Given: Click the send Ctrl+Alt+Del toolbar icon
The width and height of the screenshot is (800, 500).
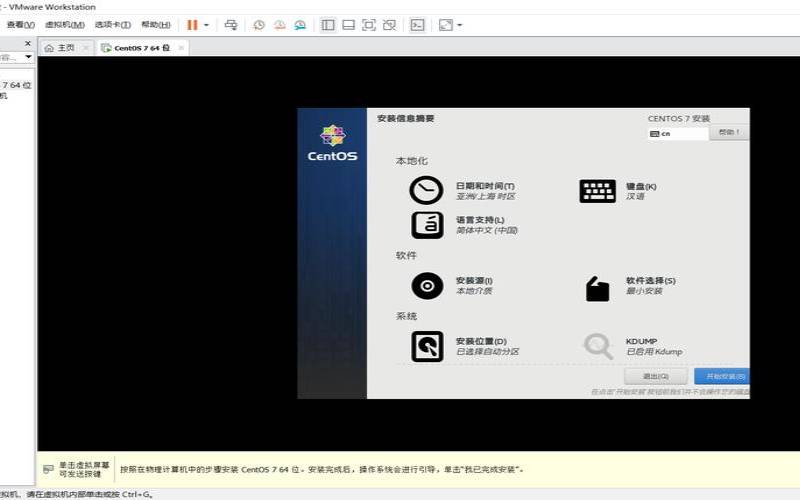Looking at the screenshot, I should point(231,25).
